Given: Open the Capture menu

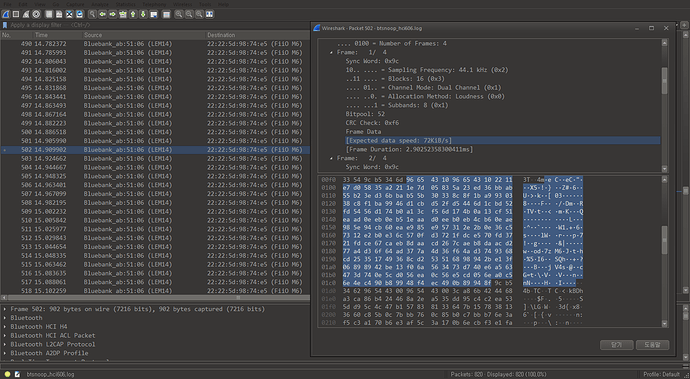Looking at the screenshot, I should coord(75,4).
